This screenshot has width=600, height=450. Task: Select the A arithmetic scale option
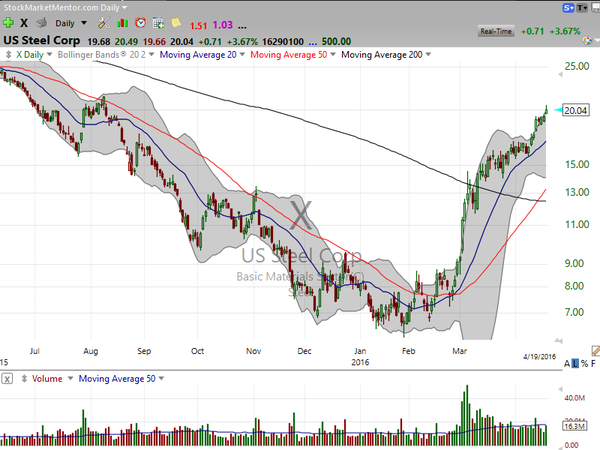(x=567, y=364)
